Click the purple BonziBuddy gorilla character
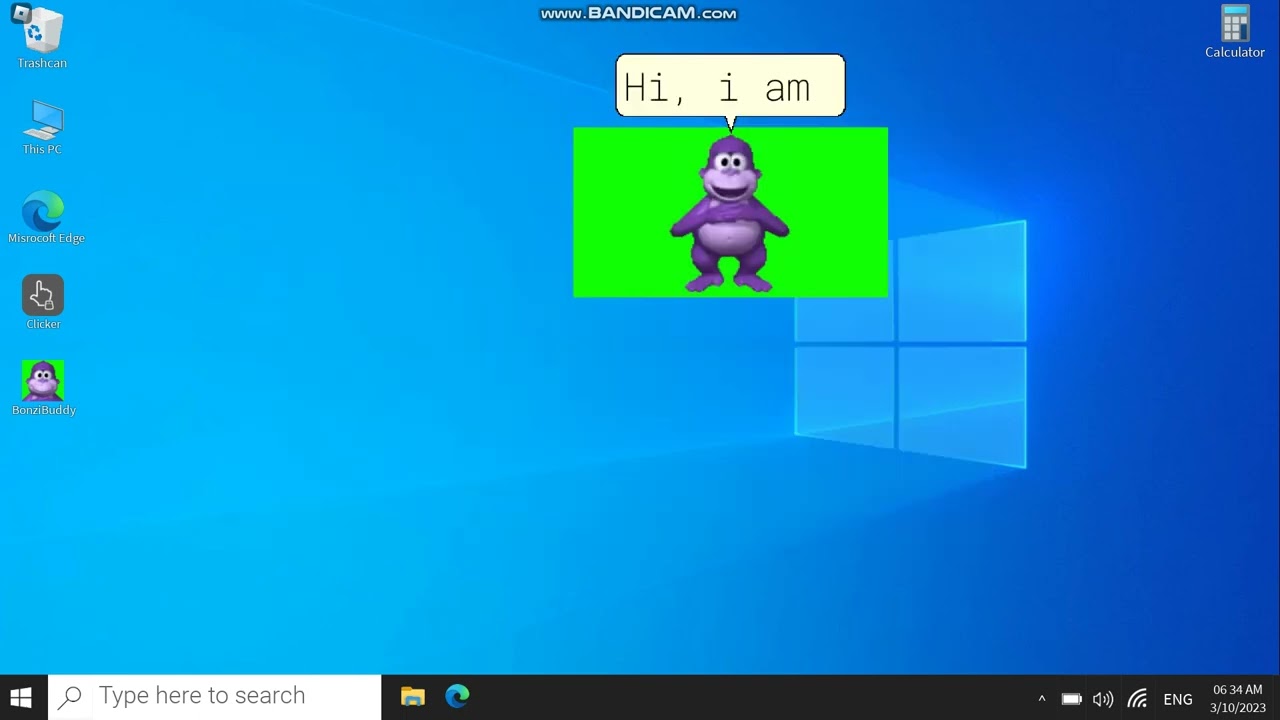Image resolution: width=1280 pixels, height=720 pixels. [x=730, y=214]
